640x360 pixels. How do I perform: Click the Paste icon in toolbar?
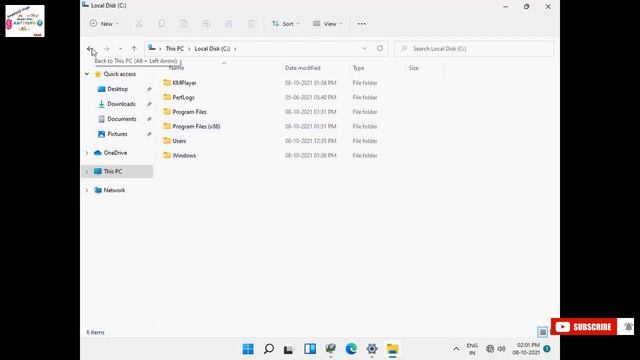tap(184, 24)
